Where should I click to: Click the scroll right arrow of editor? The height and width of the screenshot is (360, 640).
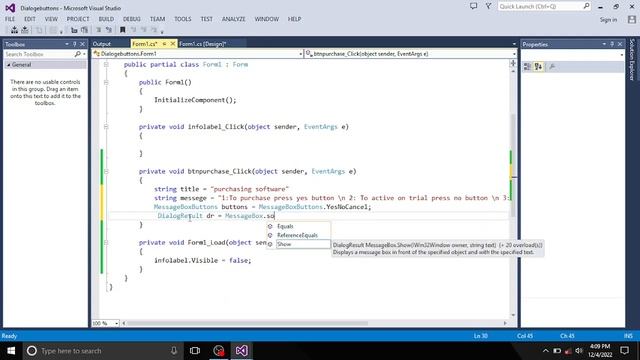[505, 323]
